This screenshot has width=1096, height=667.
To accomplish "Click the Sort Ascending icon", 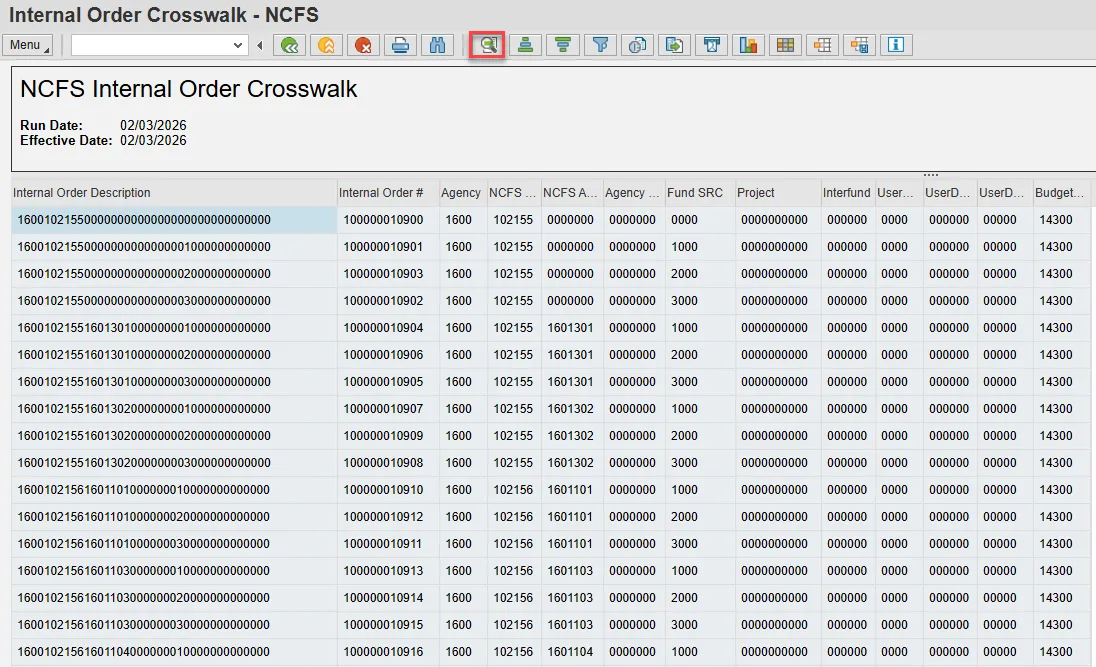I will pyautogui.click(x=526, y=45).
